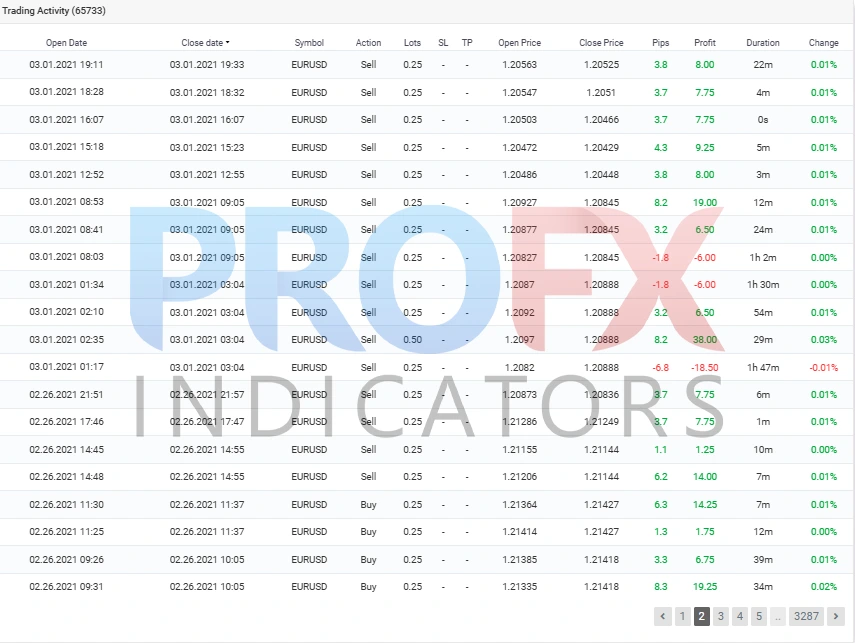Jump to page 4
This screenshot has width=855, height=643.
click(x=739, y=616)
